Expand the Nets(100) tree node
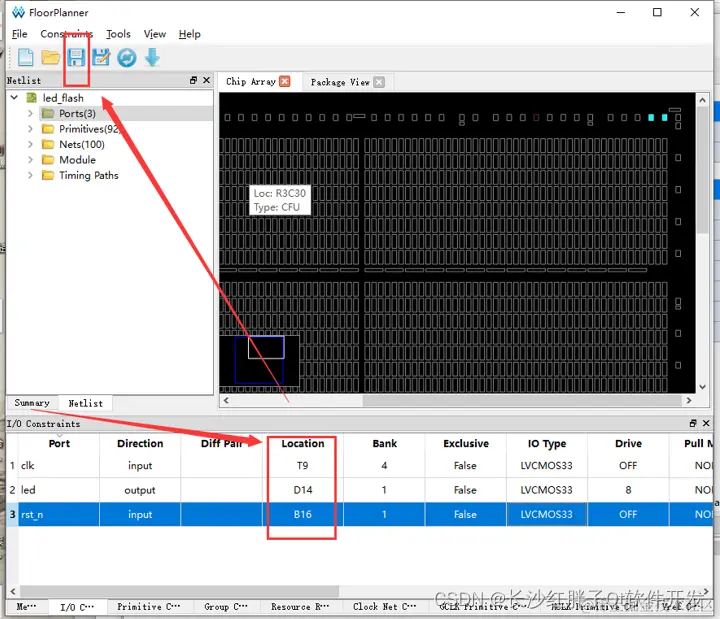Image resolution: width=720 pixels, height=619 pixels. click(x=30, y=145)
